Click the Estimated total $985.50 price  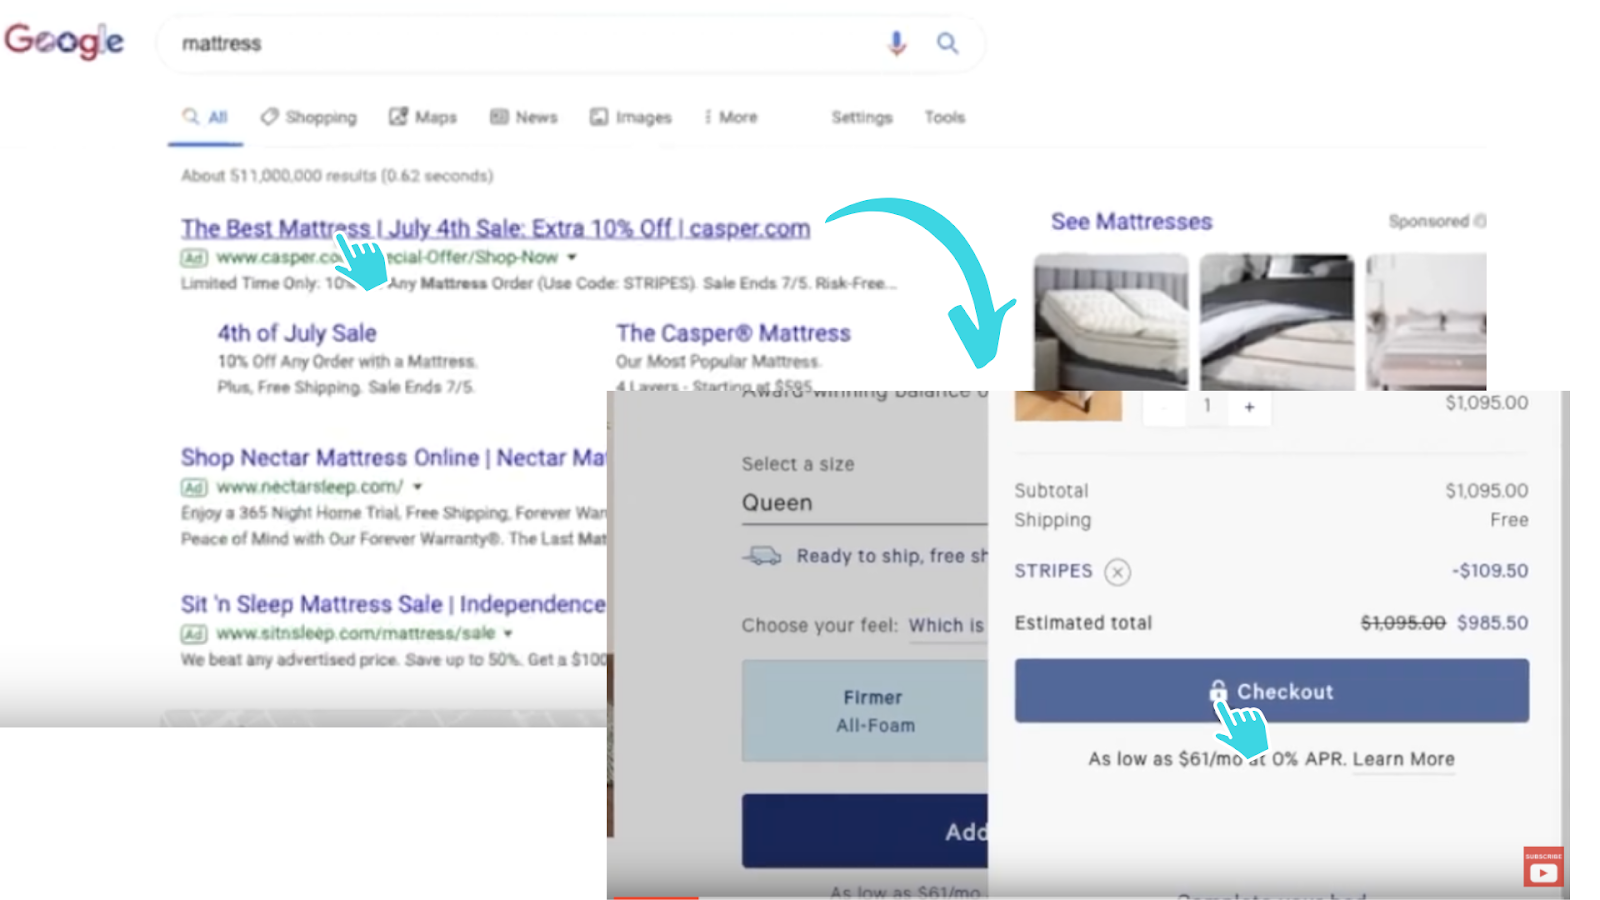pos(1492,623)
